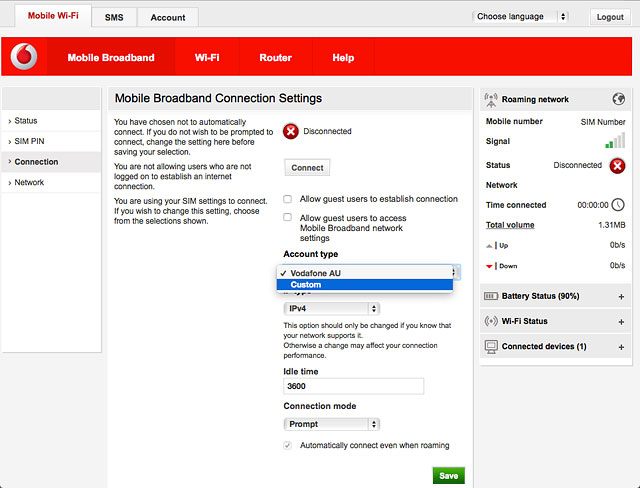Image resolution: width=640 pixels, height=488 pixels.
Task: Click the antenna icon beside Roaming network
Action: 490,99
